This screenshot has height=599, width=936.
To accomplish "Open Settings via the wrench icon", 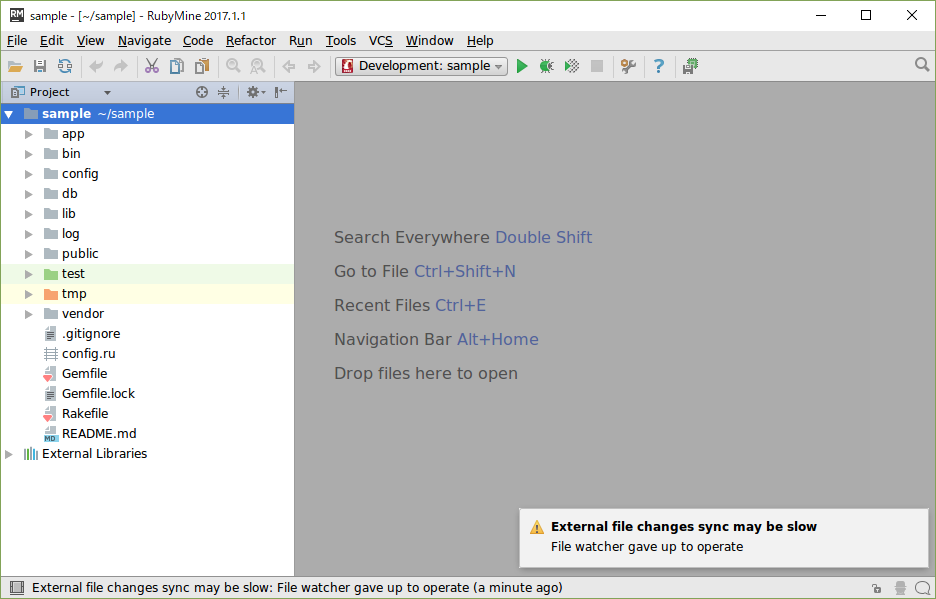I will (628, 66).
